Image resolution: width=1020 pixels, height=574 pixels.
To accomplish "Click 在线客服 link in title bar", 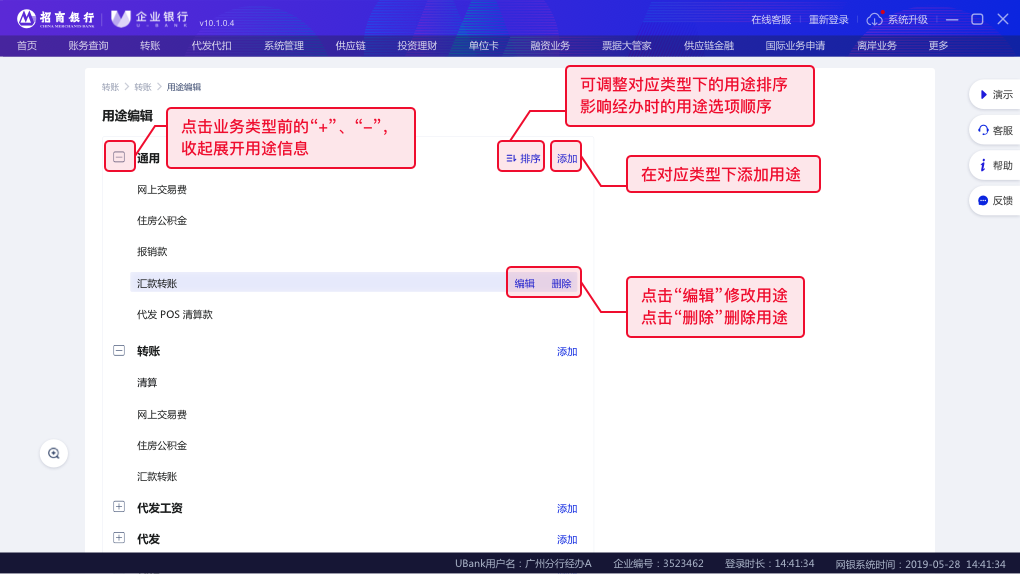I will pyautogui.click(x=770, y=19).
